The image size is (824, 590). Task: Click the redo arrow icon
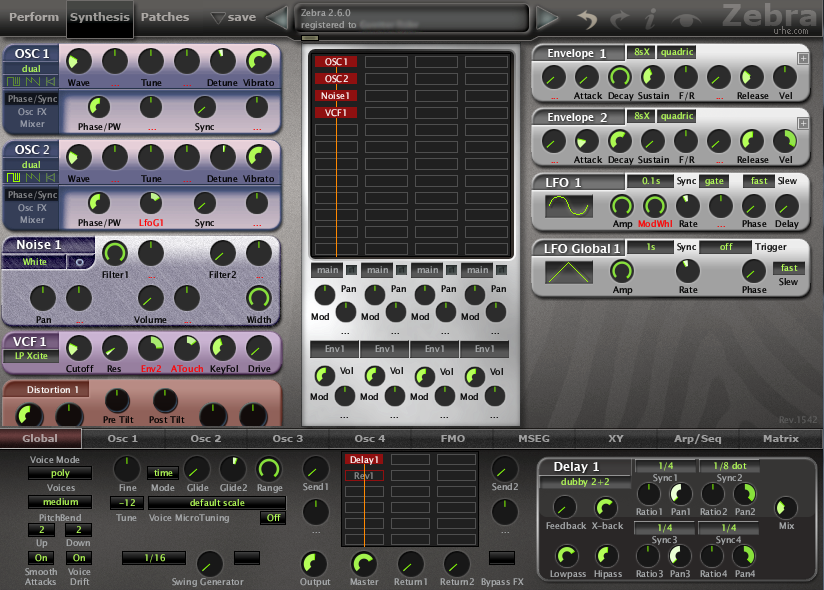[620, 19]
